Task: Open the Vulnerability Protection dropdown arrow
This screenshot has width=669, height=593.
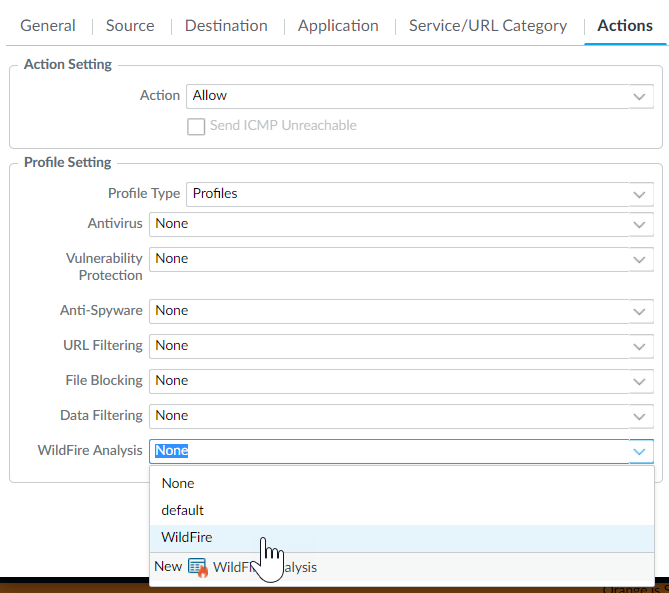Action: pos(640,259)
